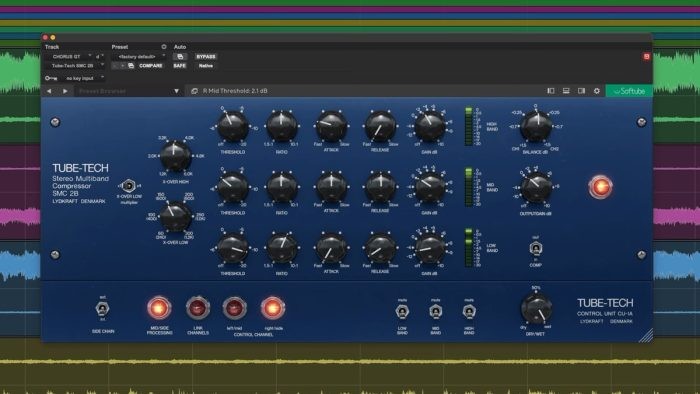
Task: Flip the Comp in/out switch
Action: pyautogui.click(x=536, y=248)
